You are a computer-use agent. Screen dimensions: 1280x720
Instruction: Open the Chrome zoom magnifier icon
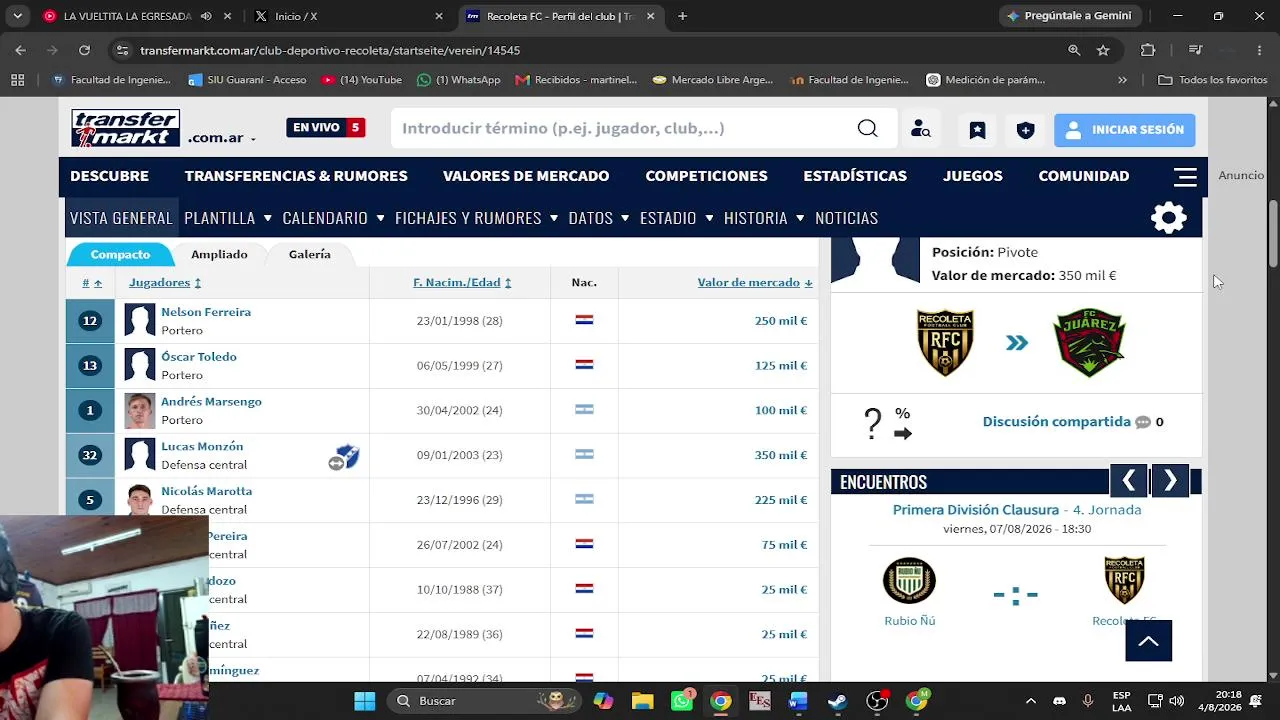click(1074, 50)
